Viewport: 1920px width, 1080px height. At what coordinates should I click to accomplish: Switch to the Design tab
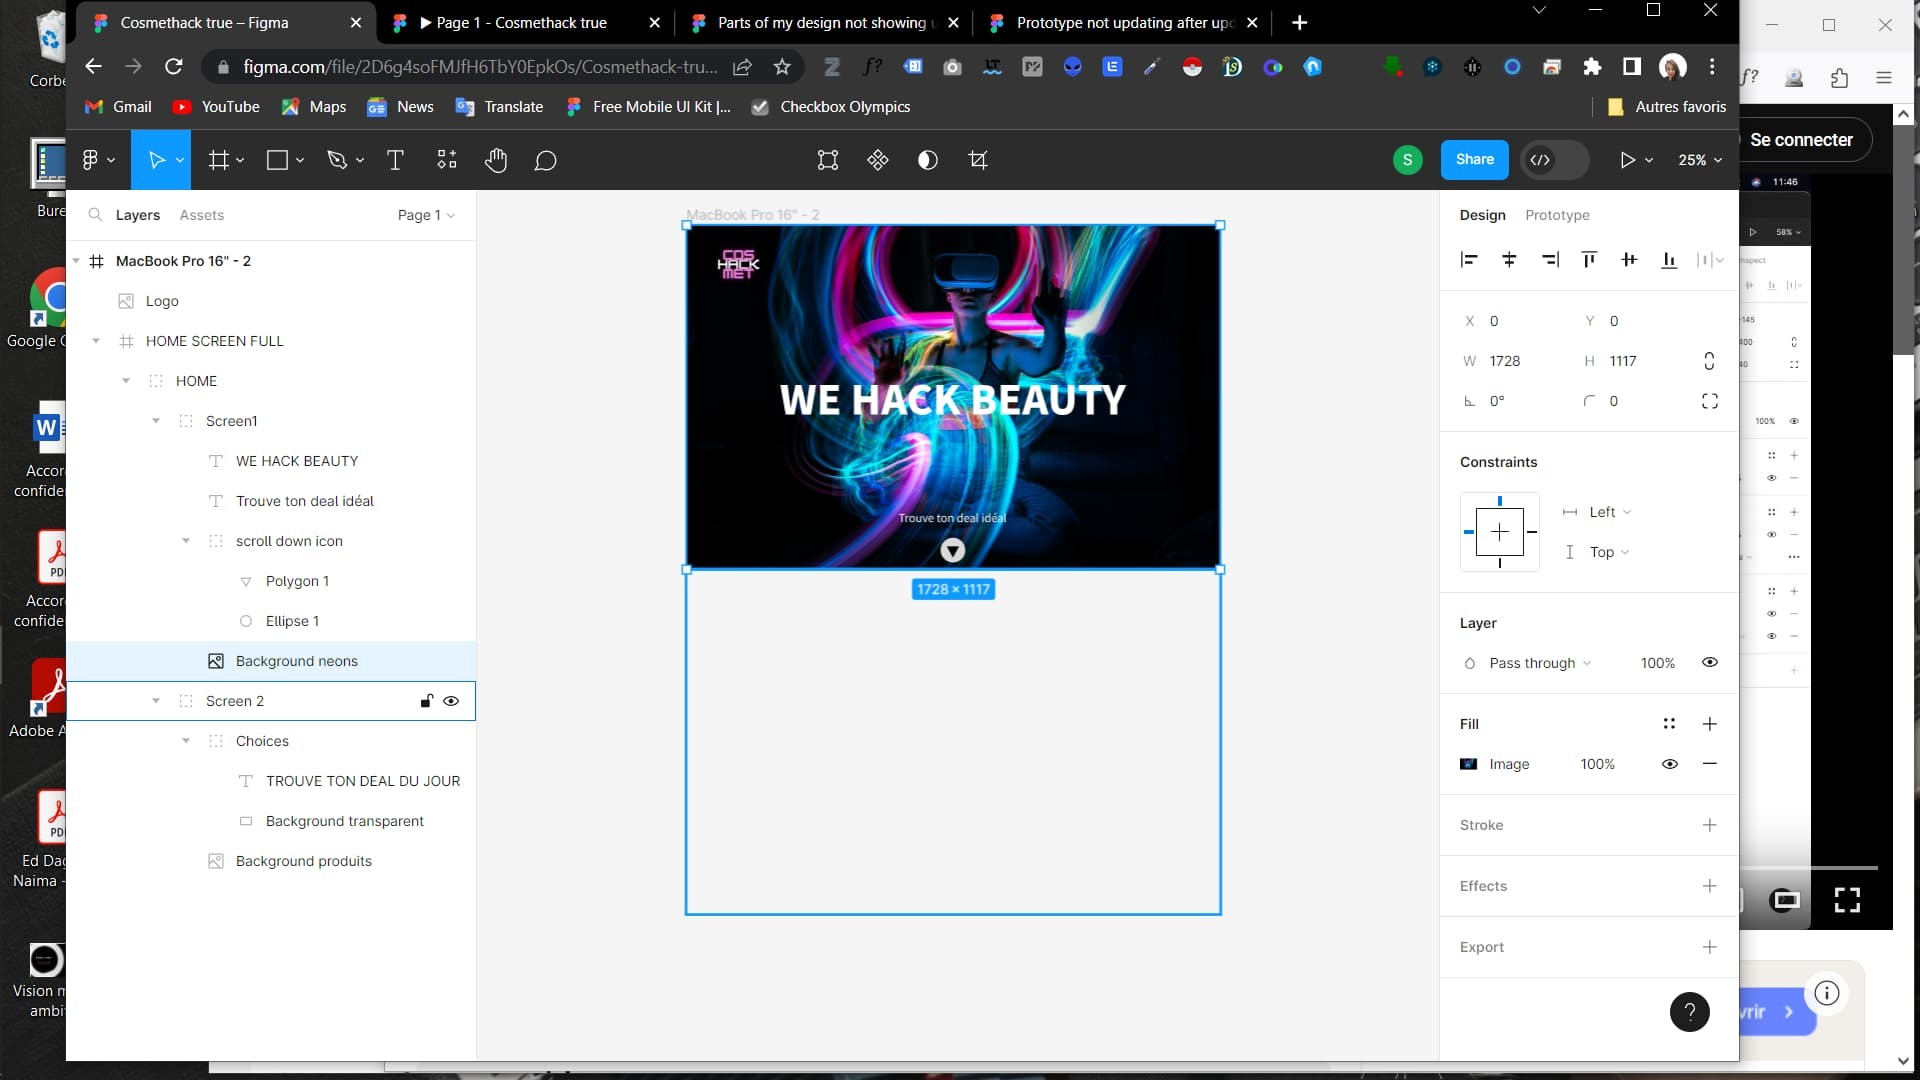(1482, 215)
